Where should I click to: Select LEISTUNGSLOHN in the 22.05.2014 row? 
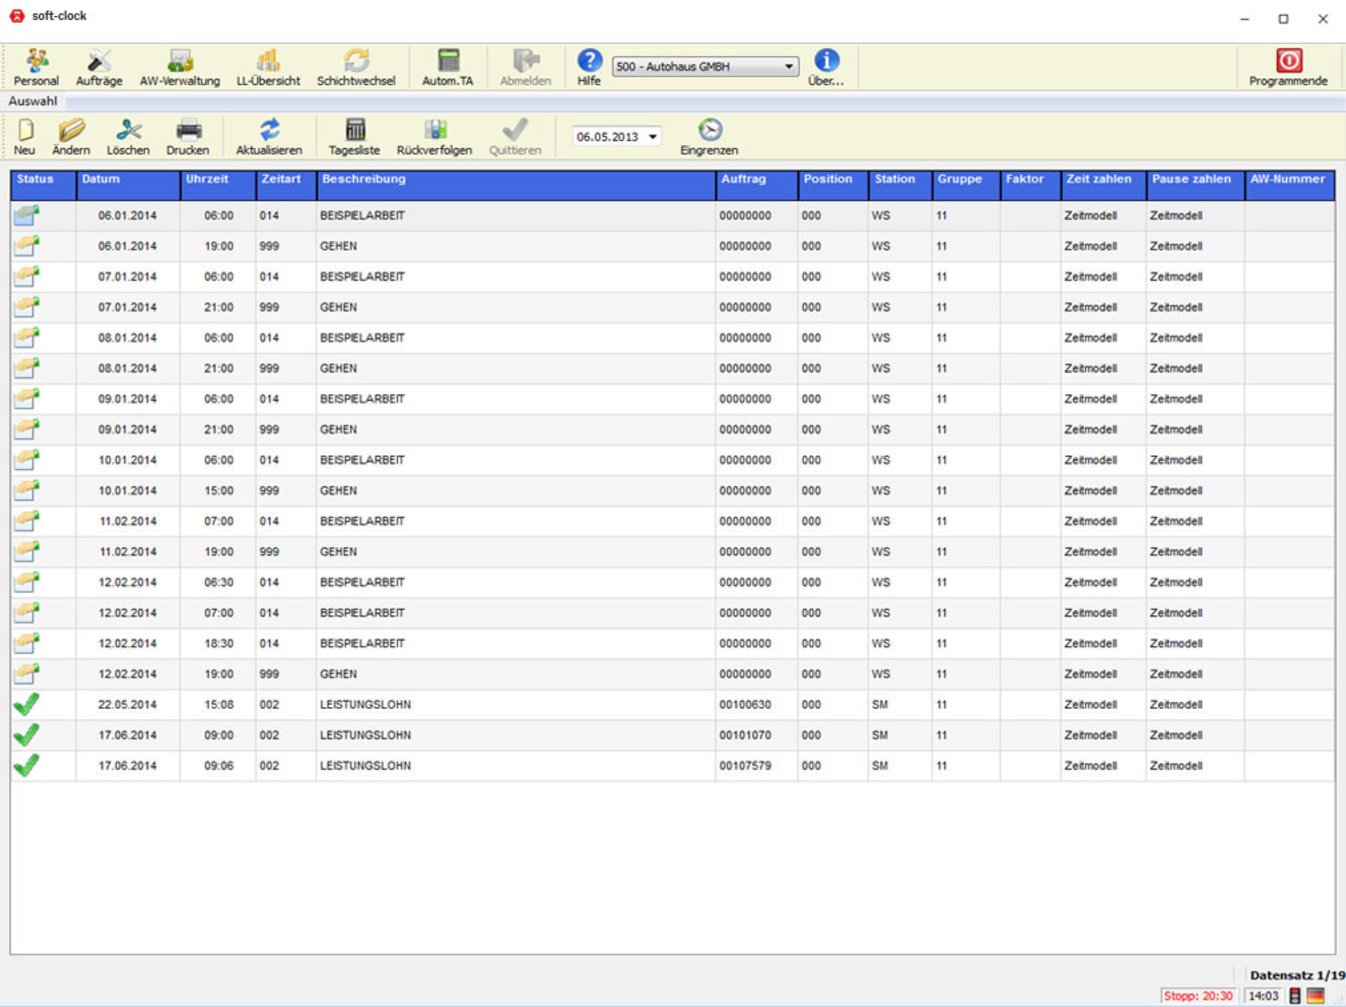pos(365,705)
